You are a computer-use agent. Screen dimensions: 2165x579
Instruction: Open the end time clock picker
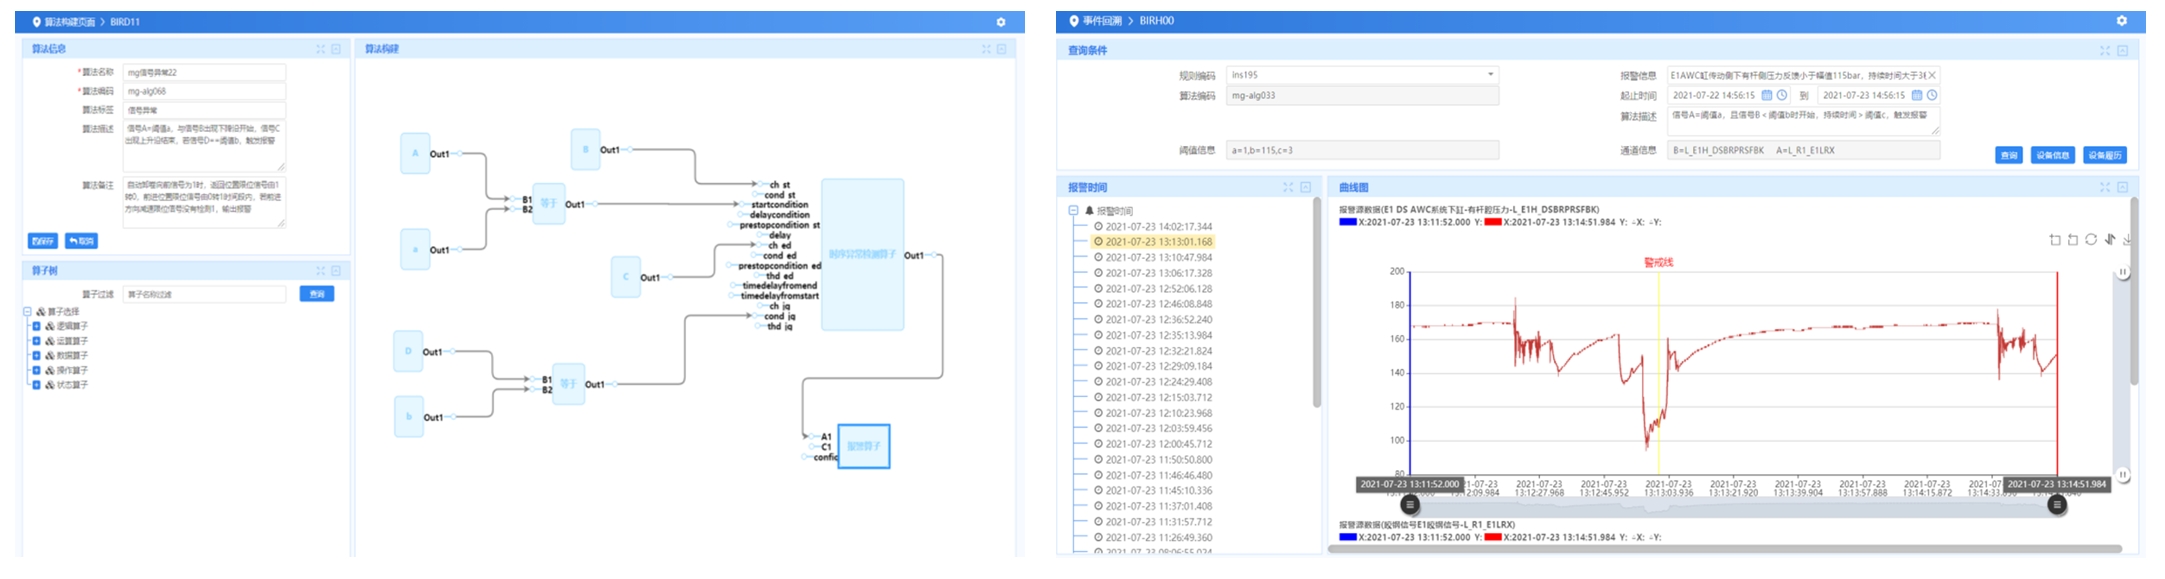[1932, 96]
